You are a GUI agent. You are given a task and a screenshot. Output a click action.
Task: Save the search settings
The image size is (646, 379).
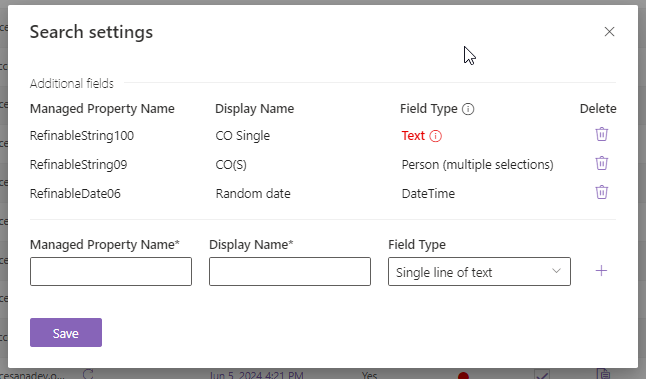66,332
